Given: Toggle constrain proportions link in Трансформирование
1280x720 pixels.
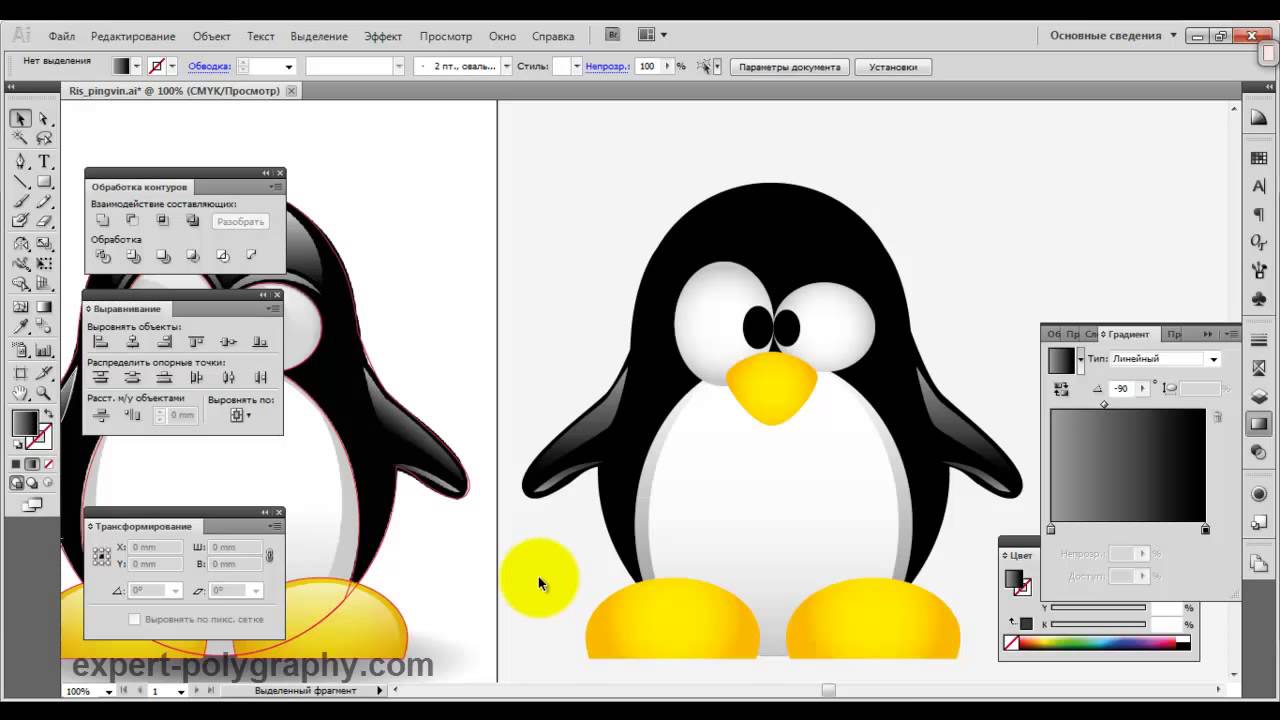Looking at the screenshot, I should (x=269, y=555).
